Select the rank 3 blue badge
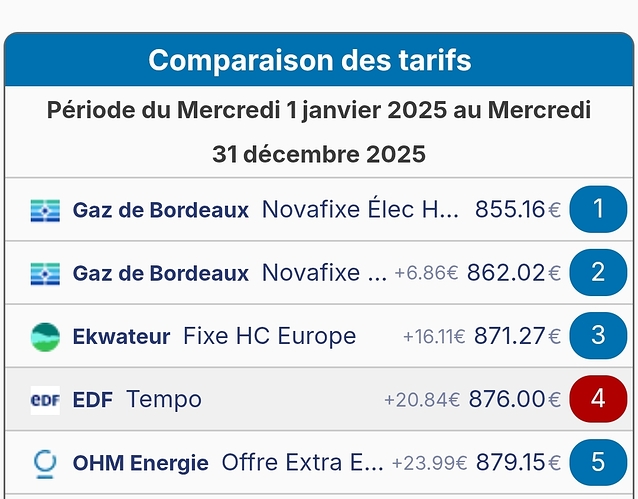Viewport: 638px width, 499px height. coord(598,335)
